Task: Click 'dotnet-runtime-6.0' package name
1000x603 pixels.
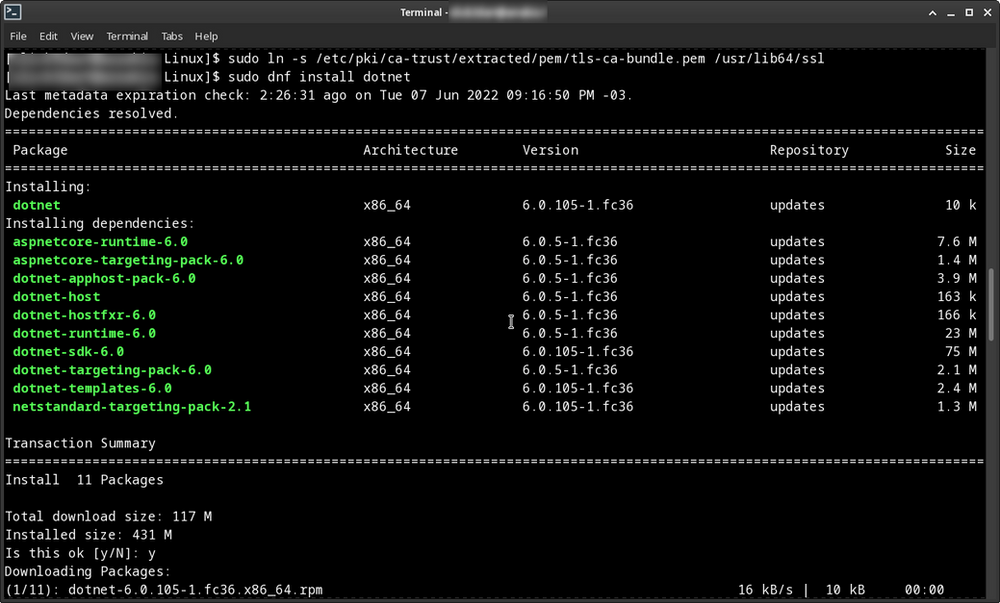Action: (x=84, y=333)
